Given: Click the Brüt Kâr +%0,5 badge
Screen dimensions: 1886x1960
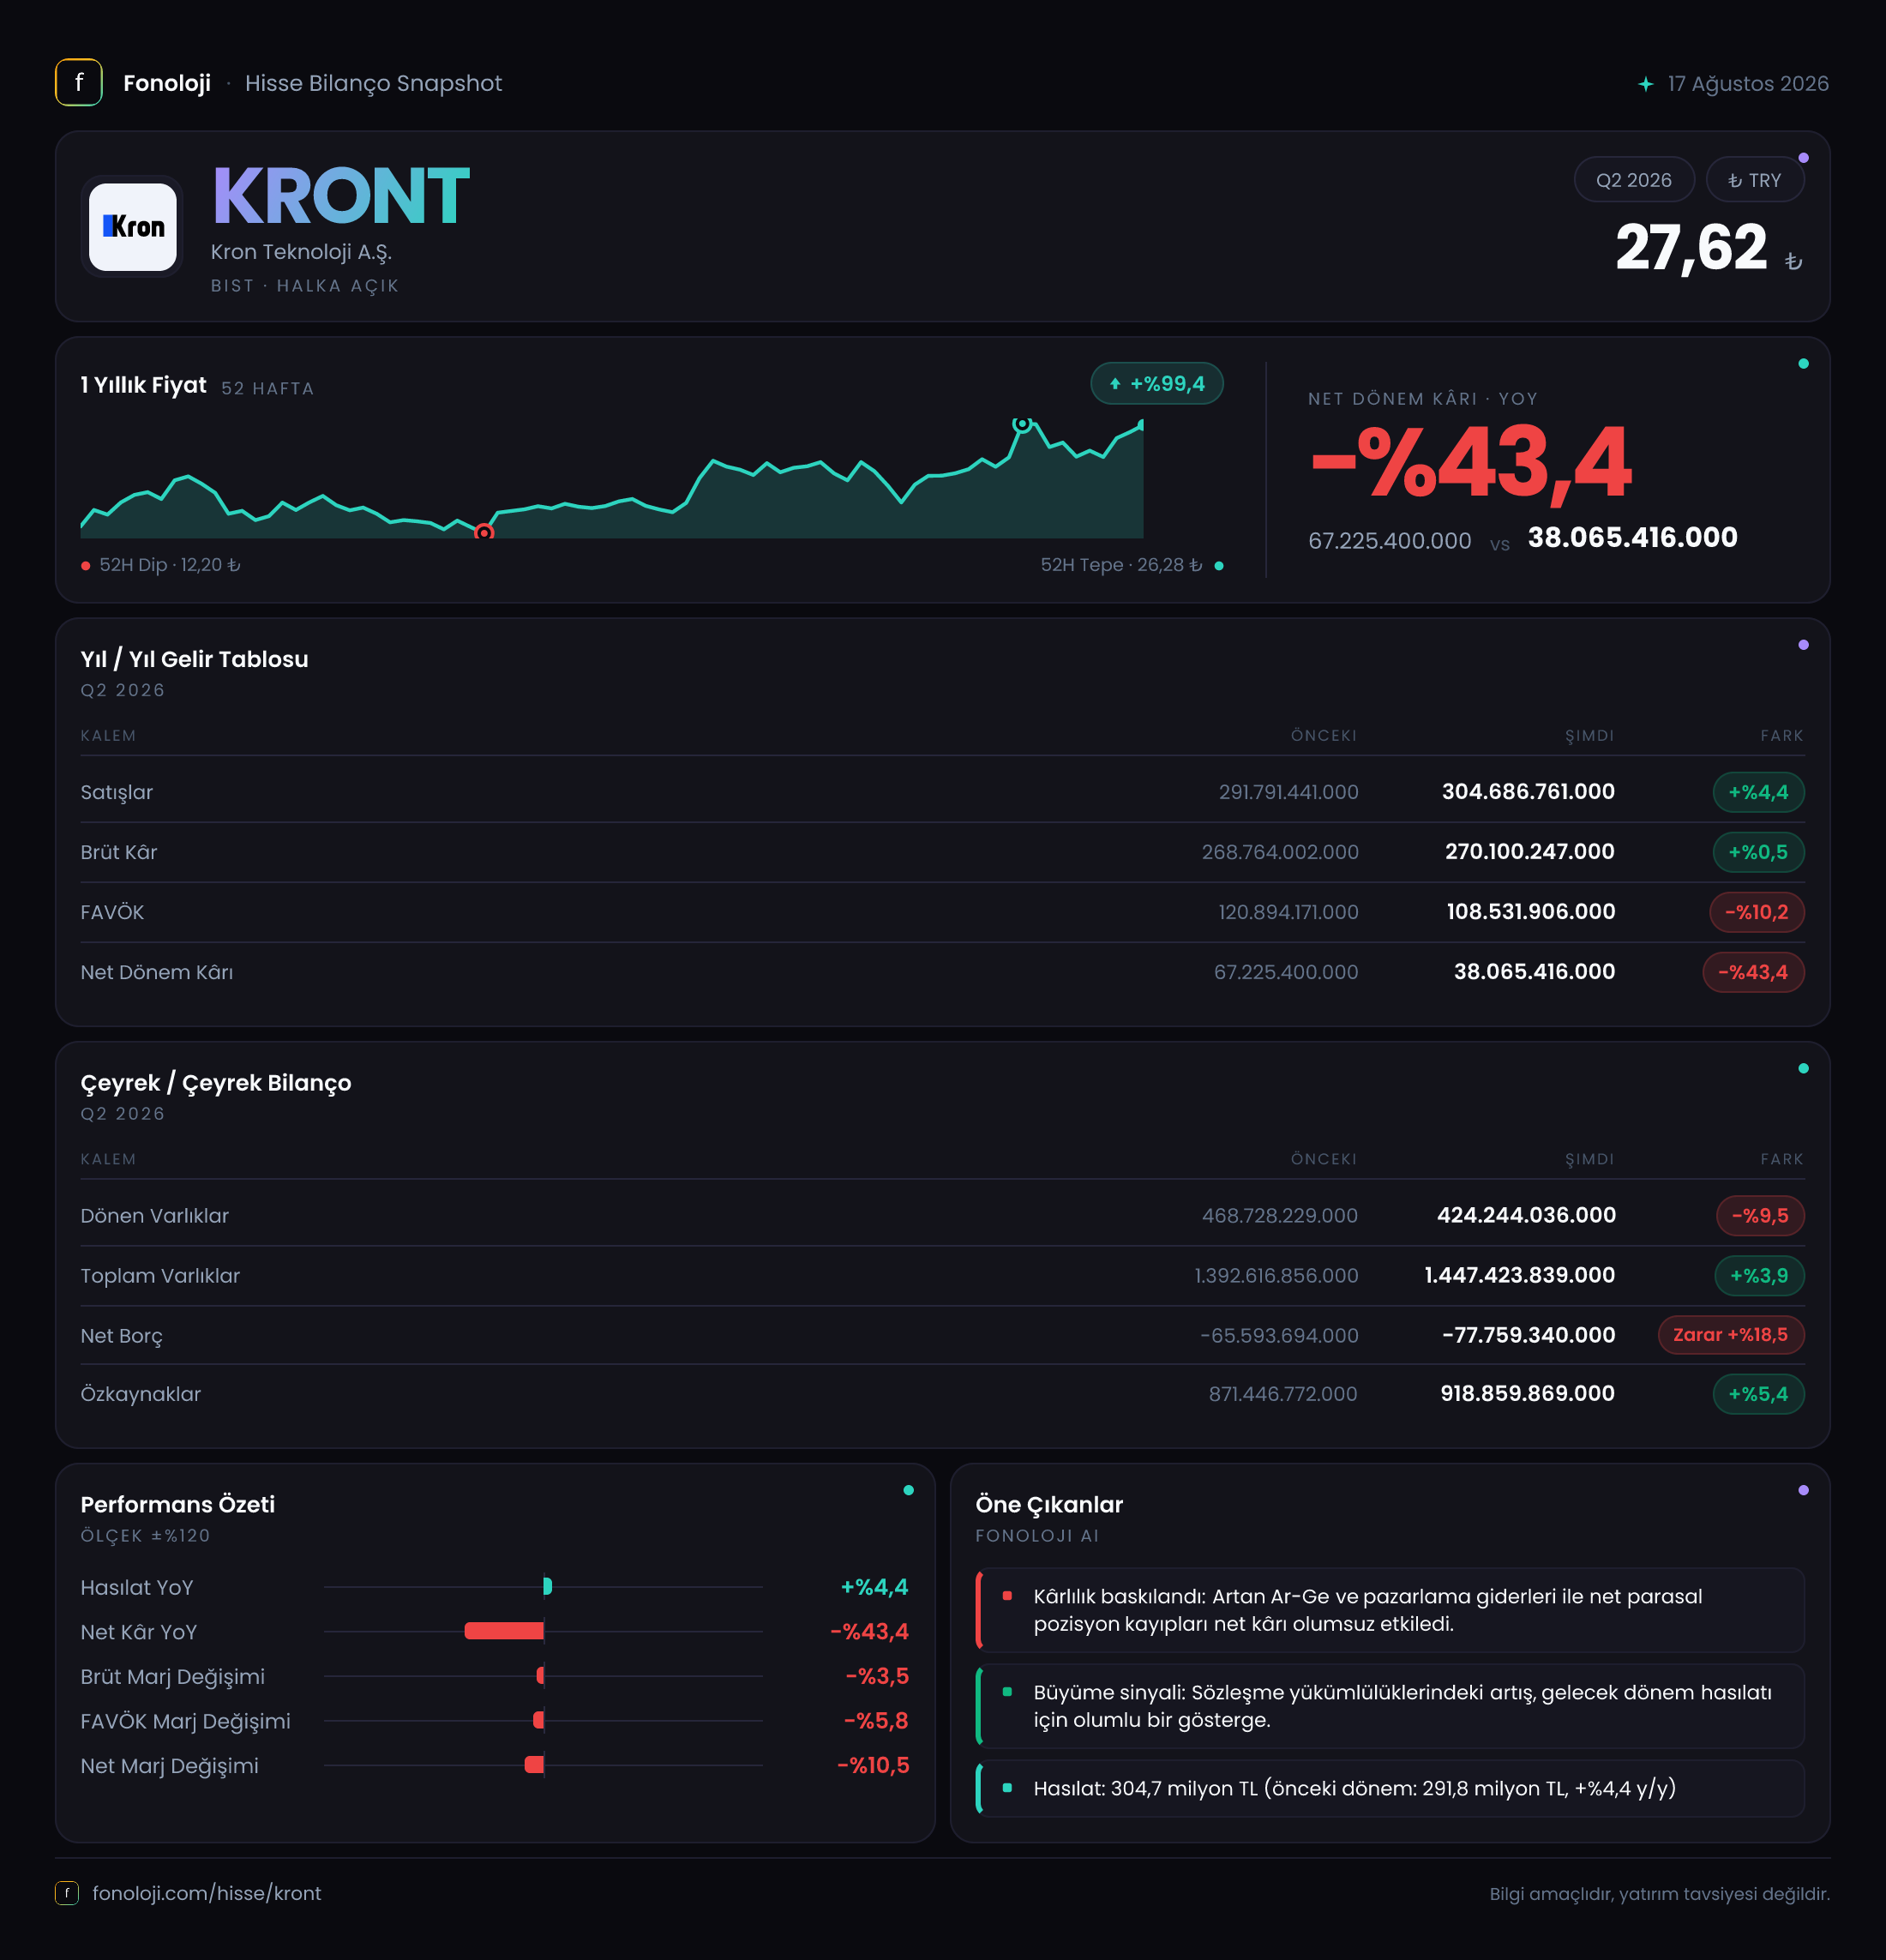Looking at the screenshot, I should (x=1758, y=852).
